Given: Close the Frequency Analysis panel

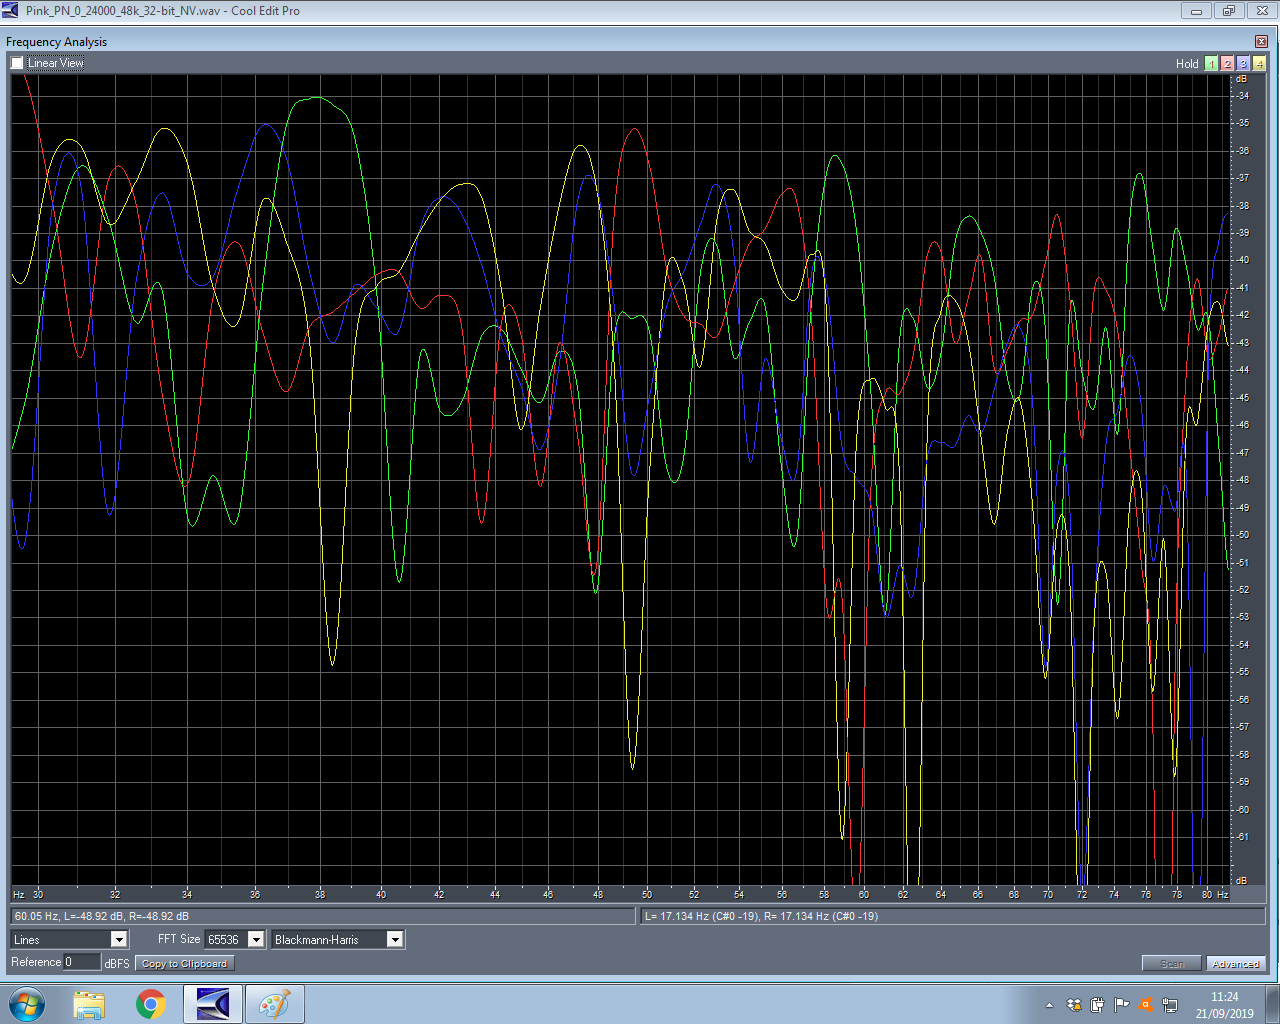Looking at the screenshot, I should (1261, 41).
